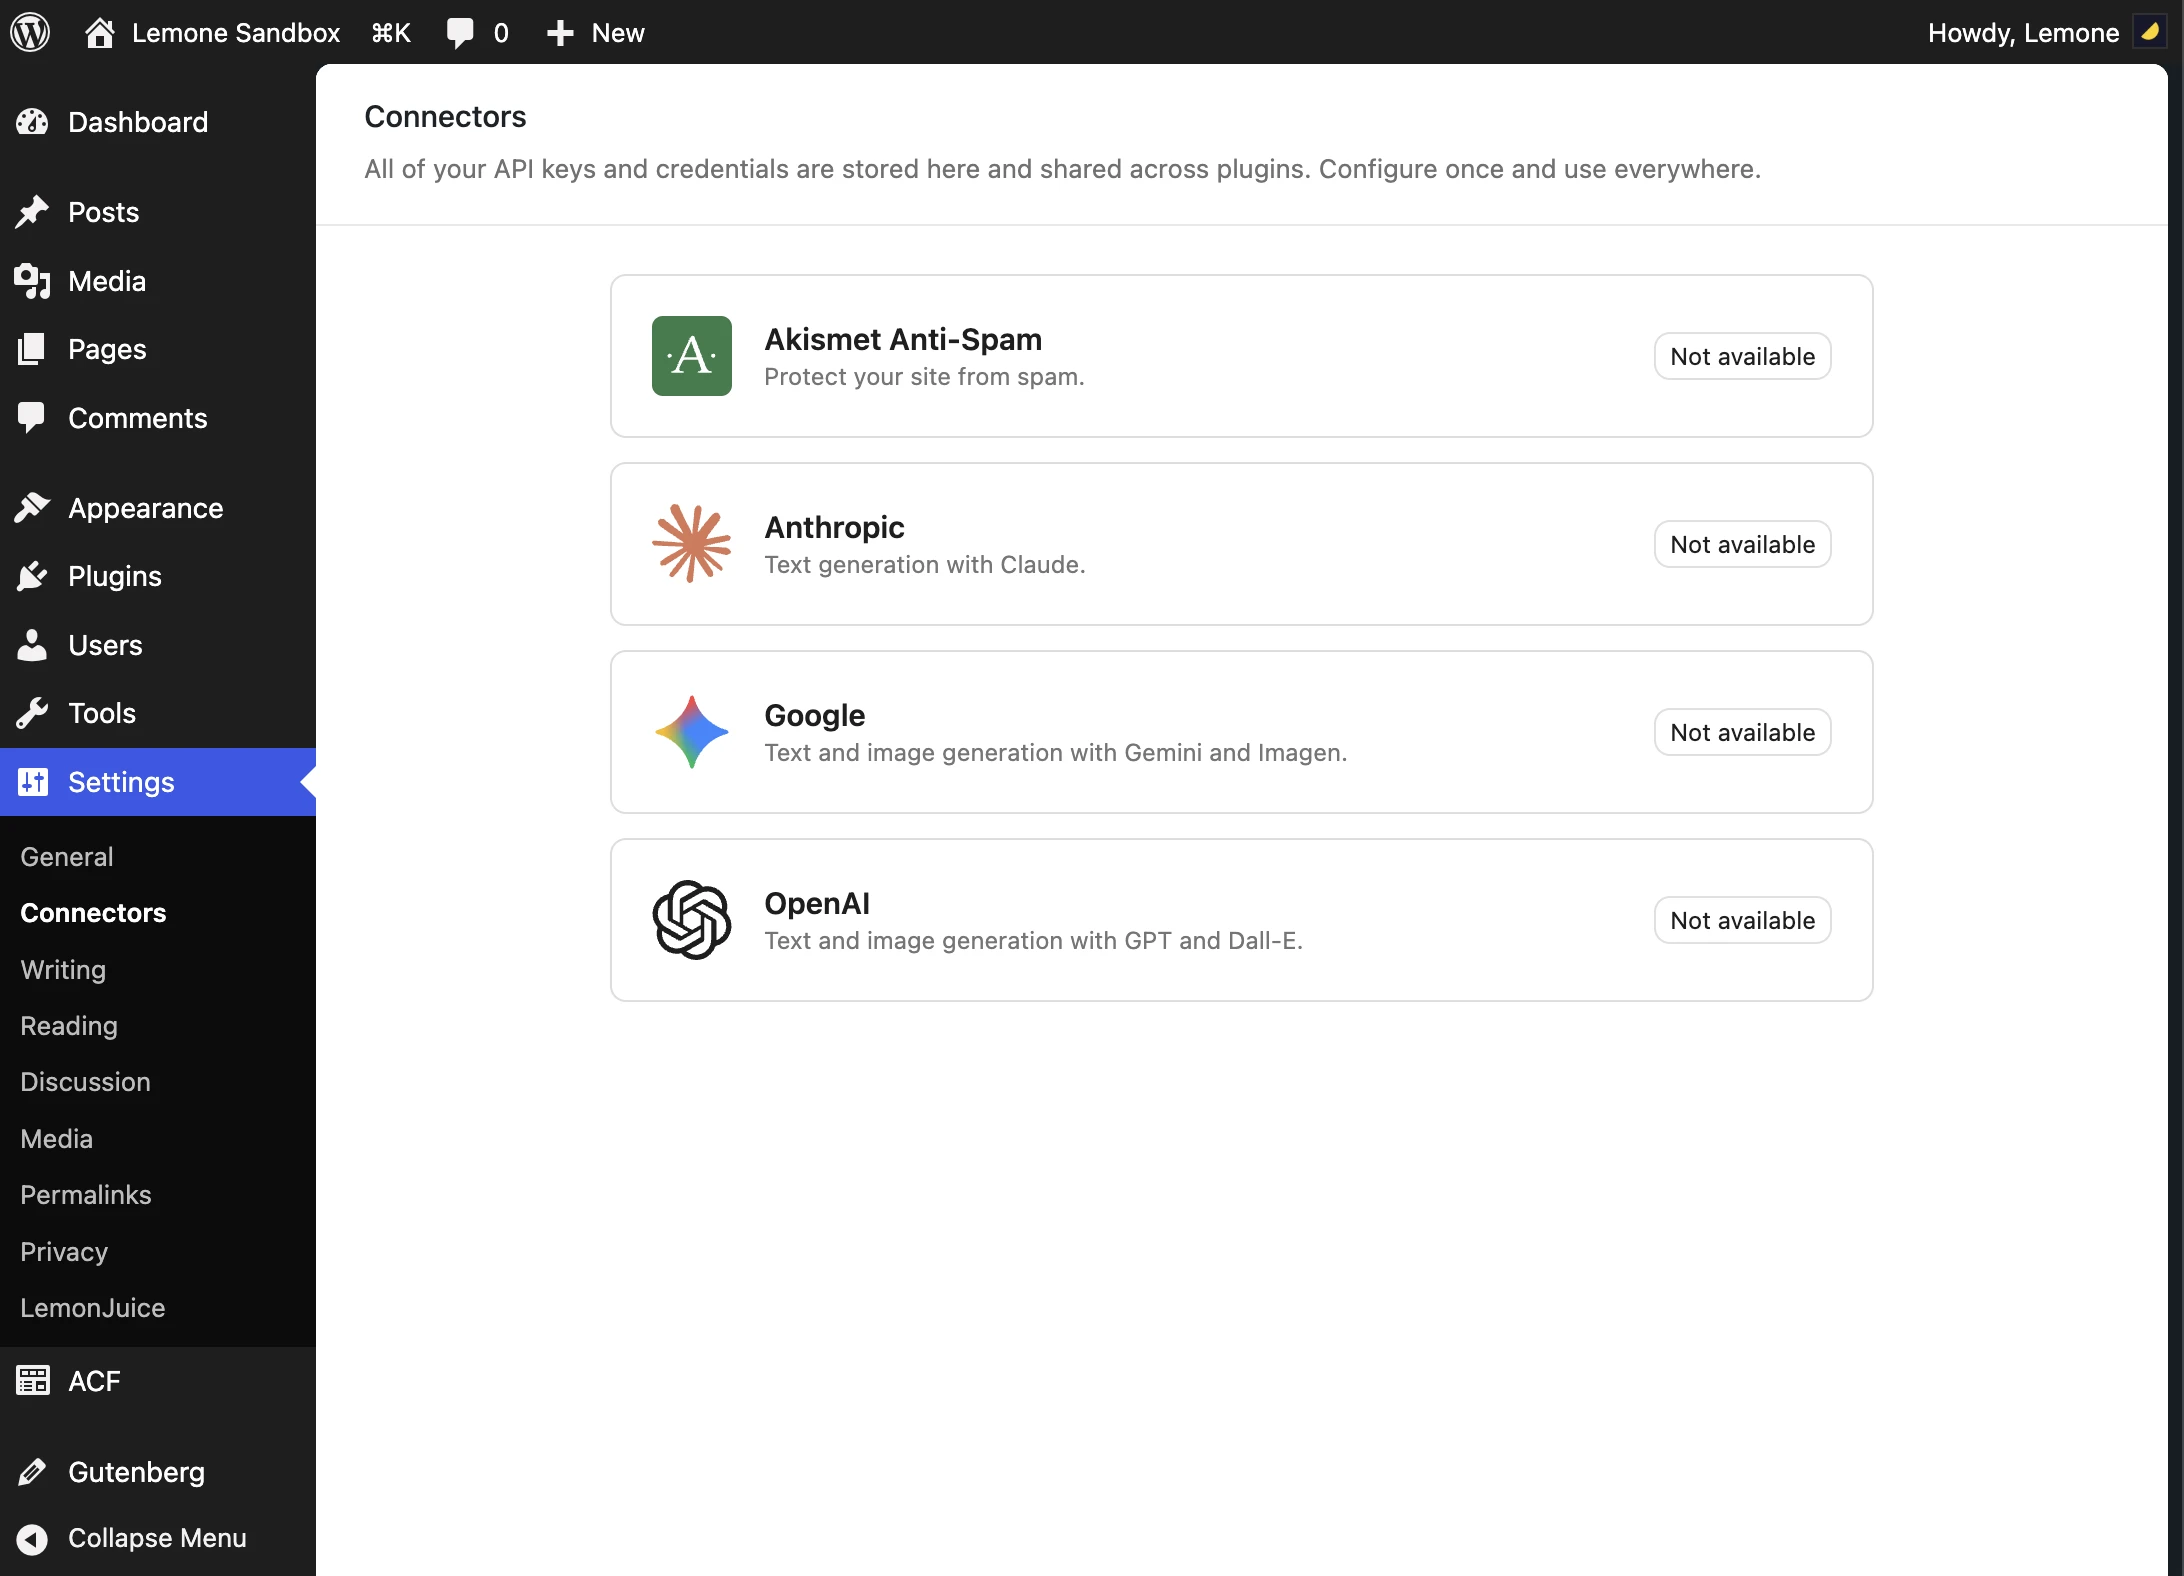Select the Connectors submenu item
Screen dimensions: 2184x1576
(93, 913)
